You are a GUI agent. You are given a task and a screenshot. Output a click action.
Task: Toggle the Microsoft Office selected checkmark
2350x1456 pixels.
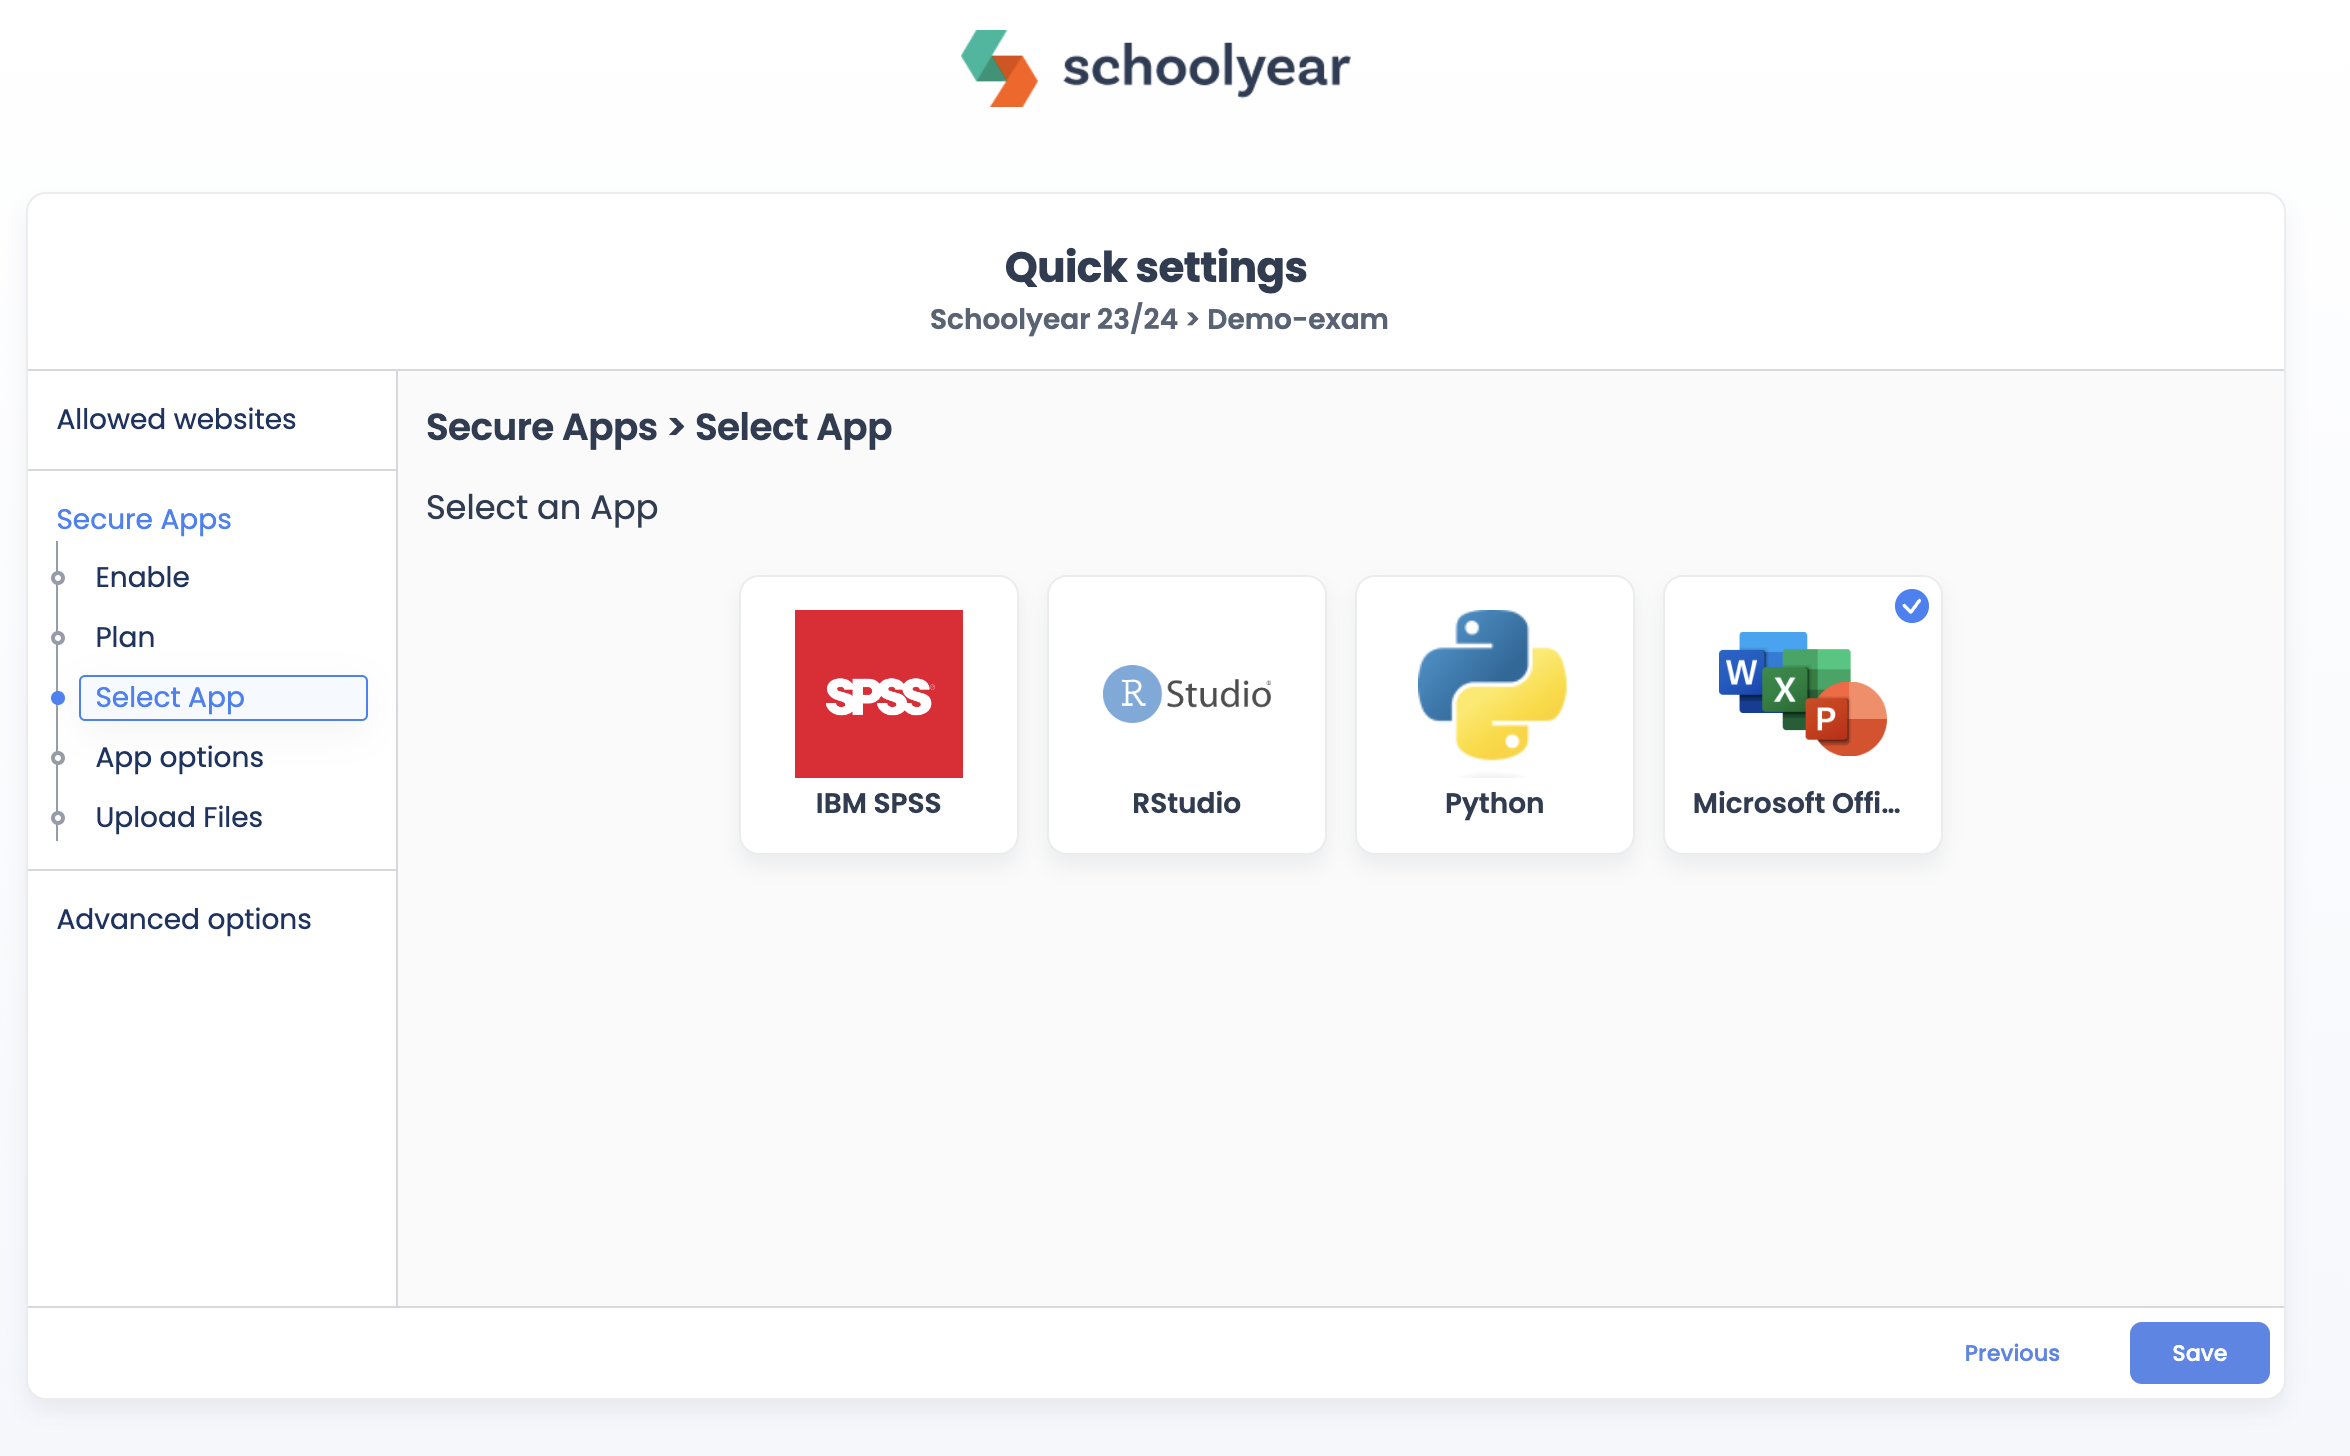pos(1911,606)
